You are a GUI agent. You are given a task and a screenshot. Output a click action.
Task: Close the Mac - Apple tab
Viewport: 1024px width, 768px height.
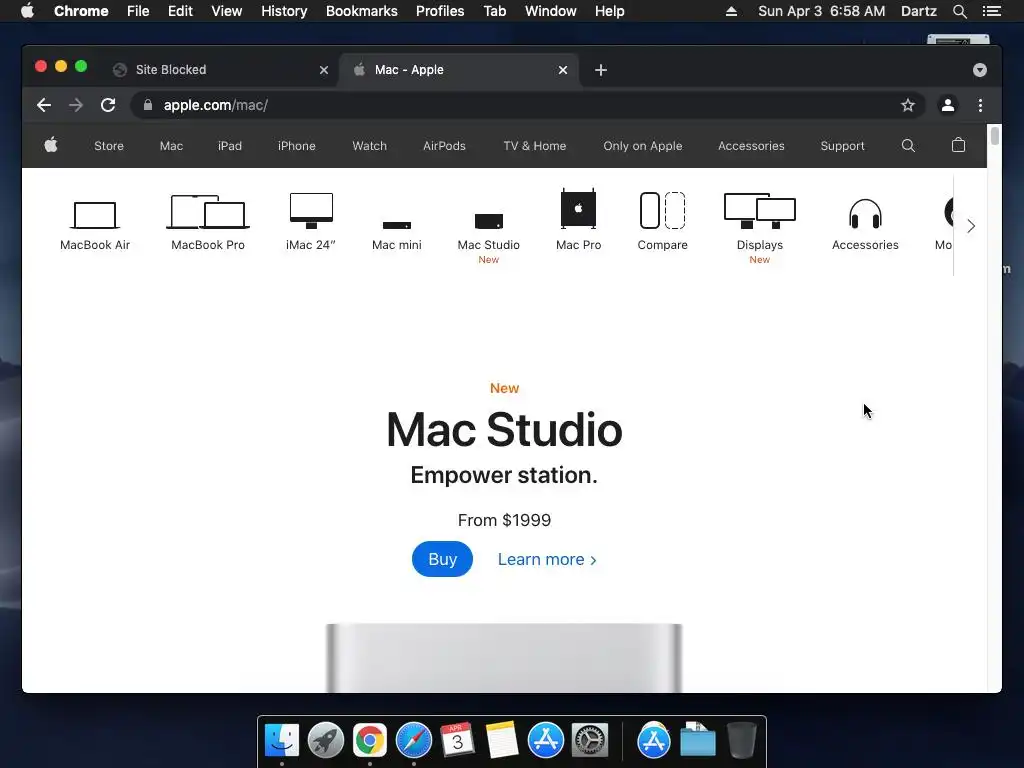pos(563,70)
